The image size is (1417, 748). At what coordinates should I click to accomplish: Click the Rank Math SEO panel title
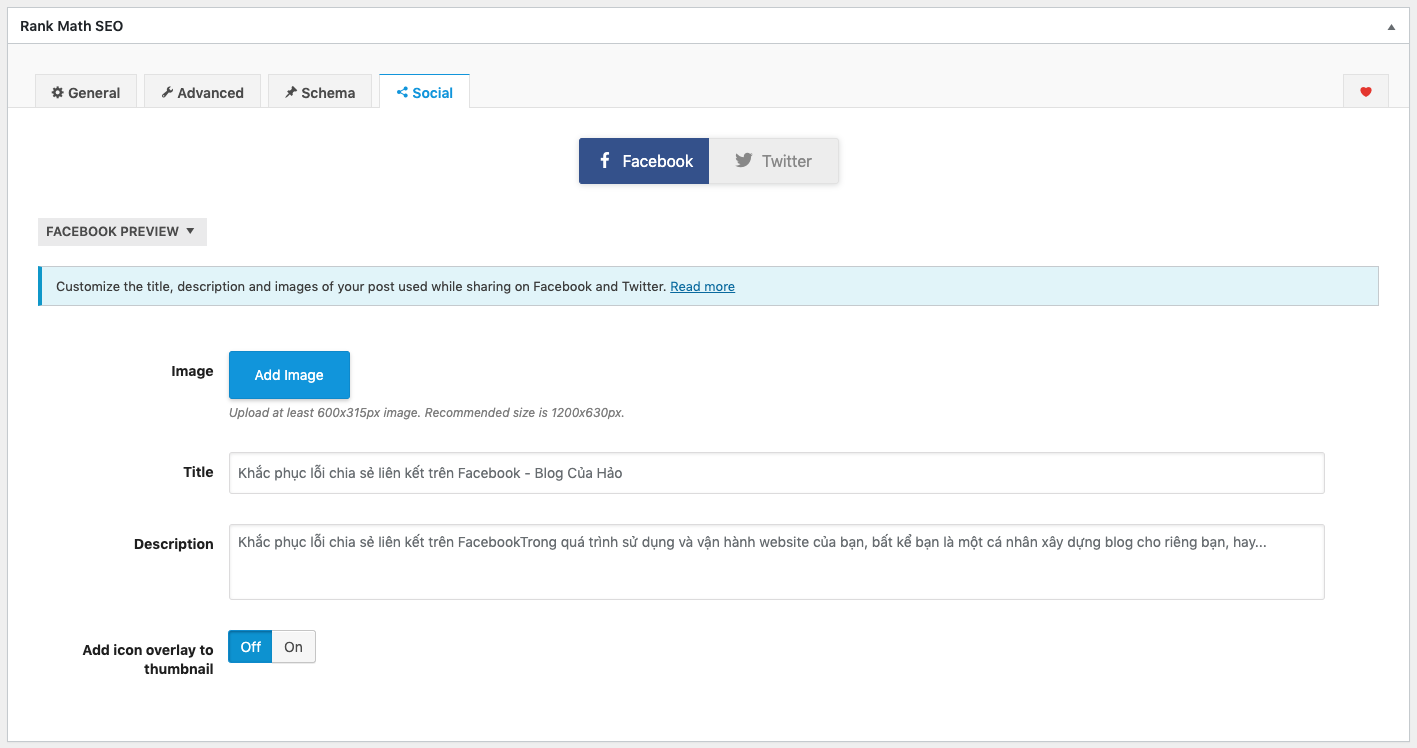click(72, 26)
